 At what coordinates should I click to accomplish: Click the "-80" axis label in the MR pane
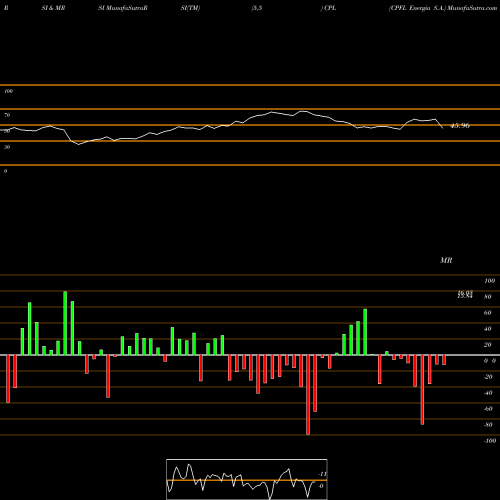click(x=488, y=425)
